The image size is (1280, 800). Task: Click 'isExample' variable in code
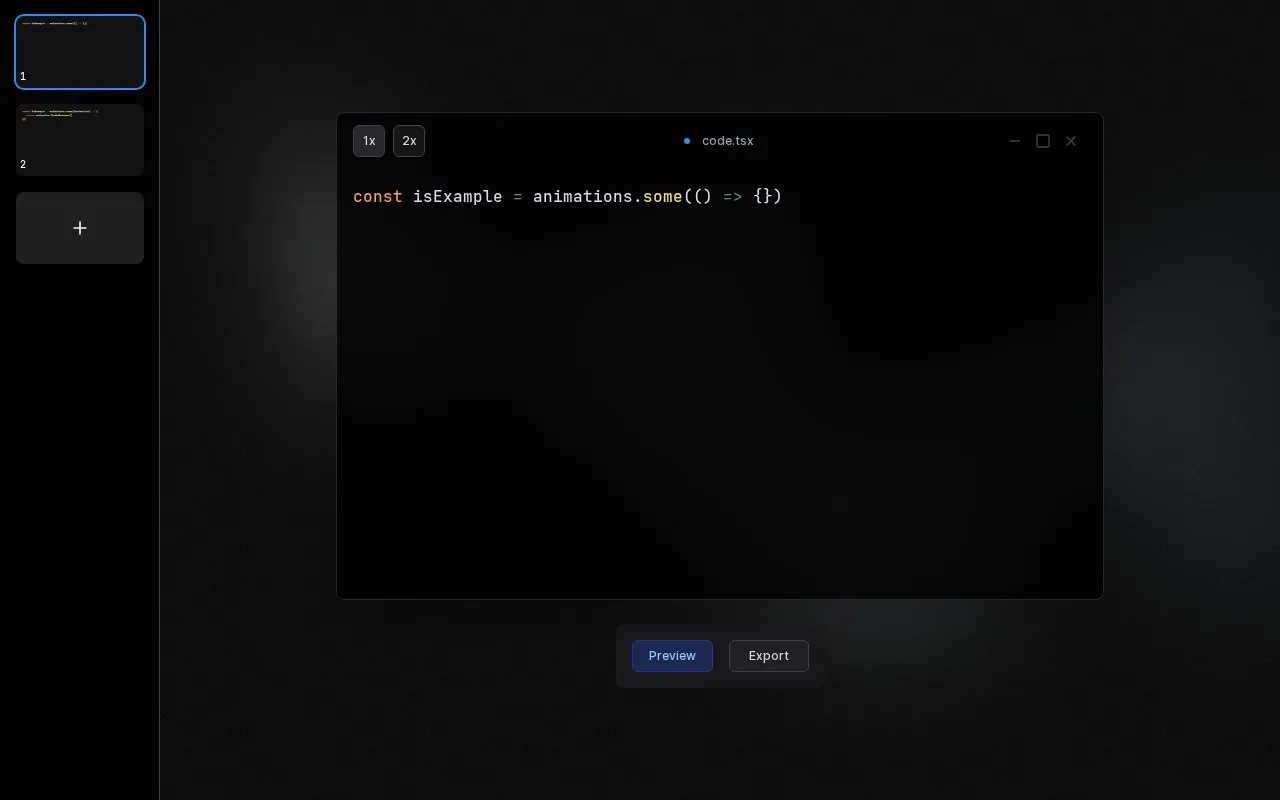[458, 196]
